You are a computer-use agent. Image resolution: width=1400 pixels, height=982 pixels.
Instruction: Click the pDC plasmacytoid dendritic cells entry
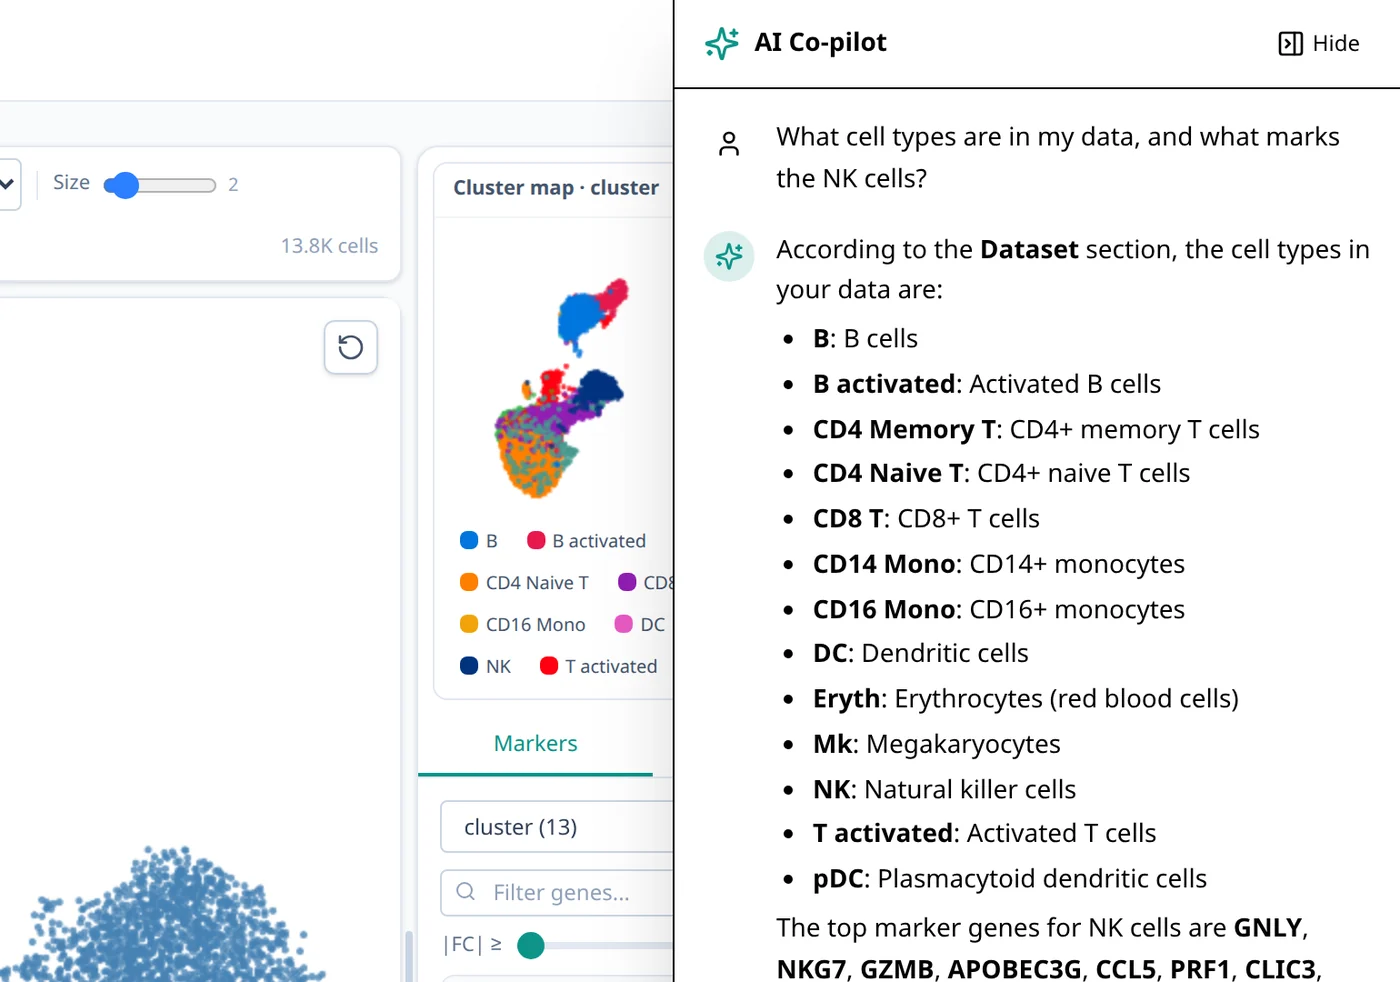pos(1010,878)
